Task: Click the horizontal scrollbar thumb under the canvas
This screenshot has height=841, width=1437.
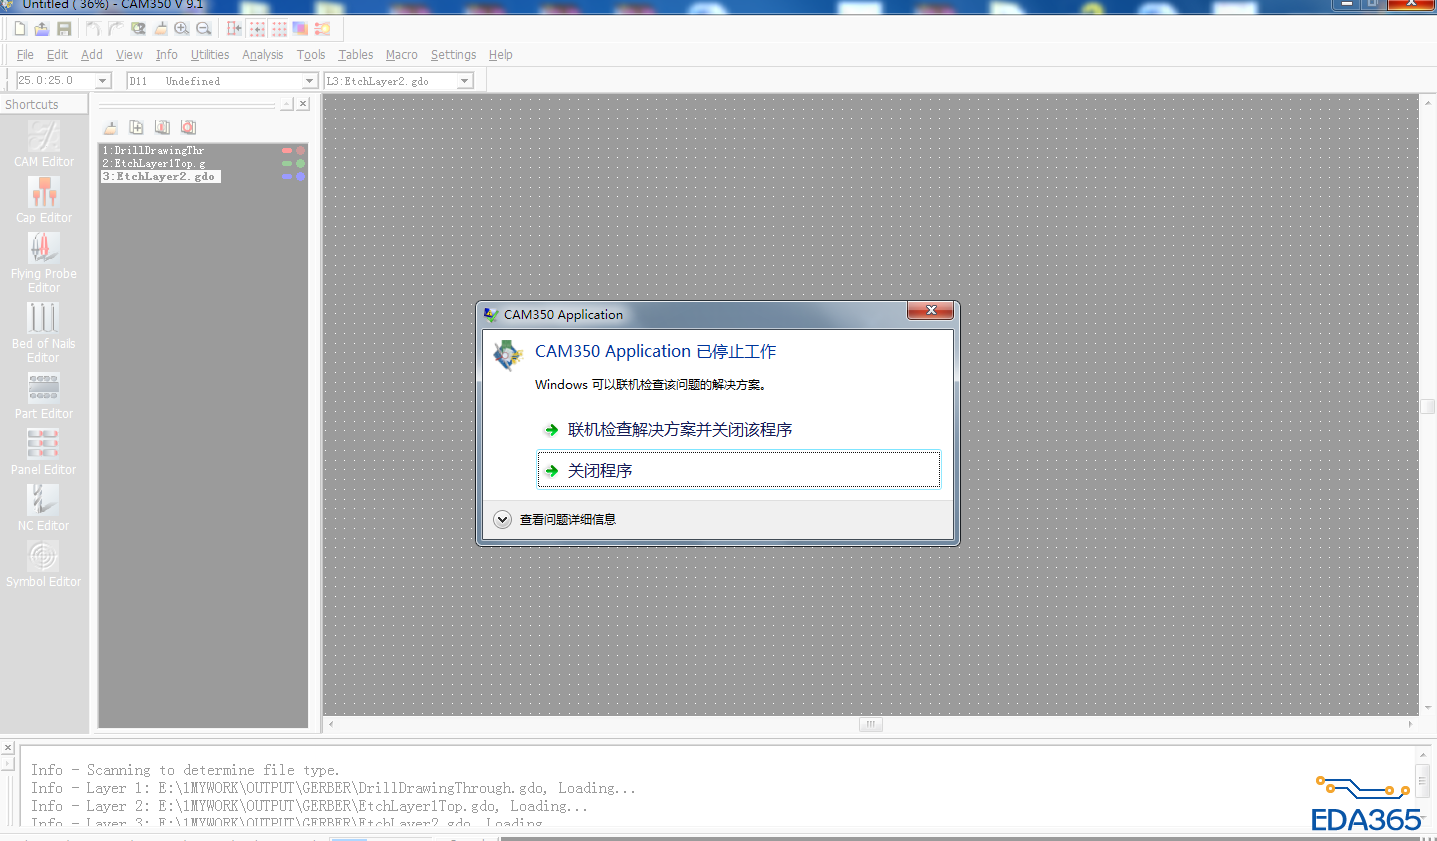Action: (871, 725)
